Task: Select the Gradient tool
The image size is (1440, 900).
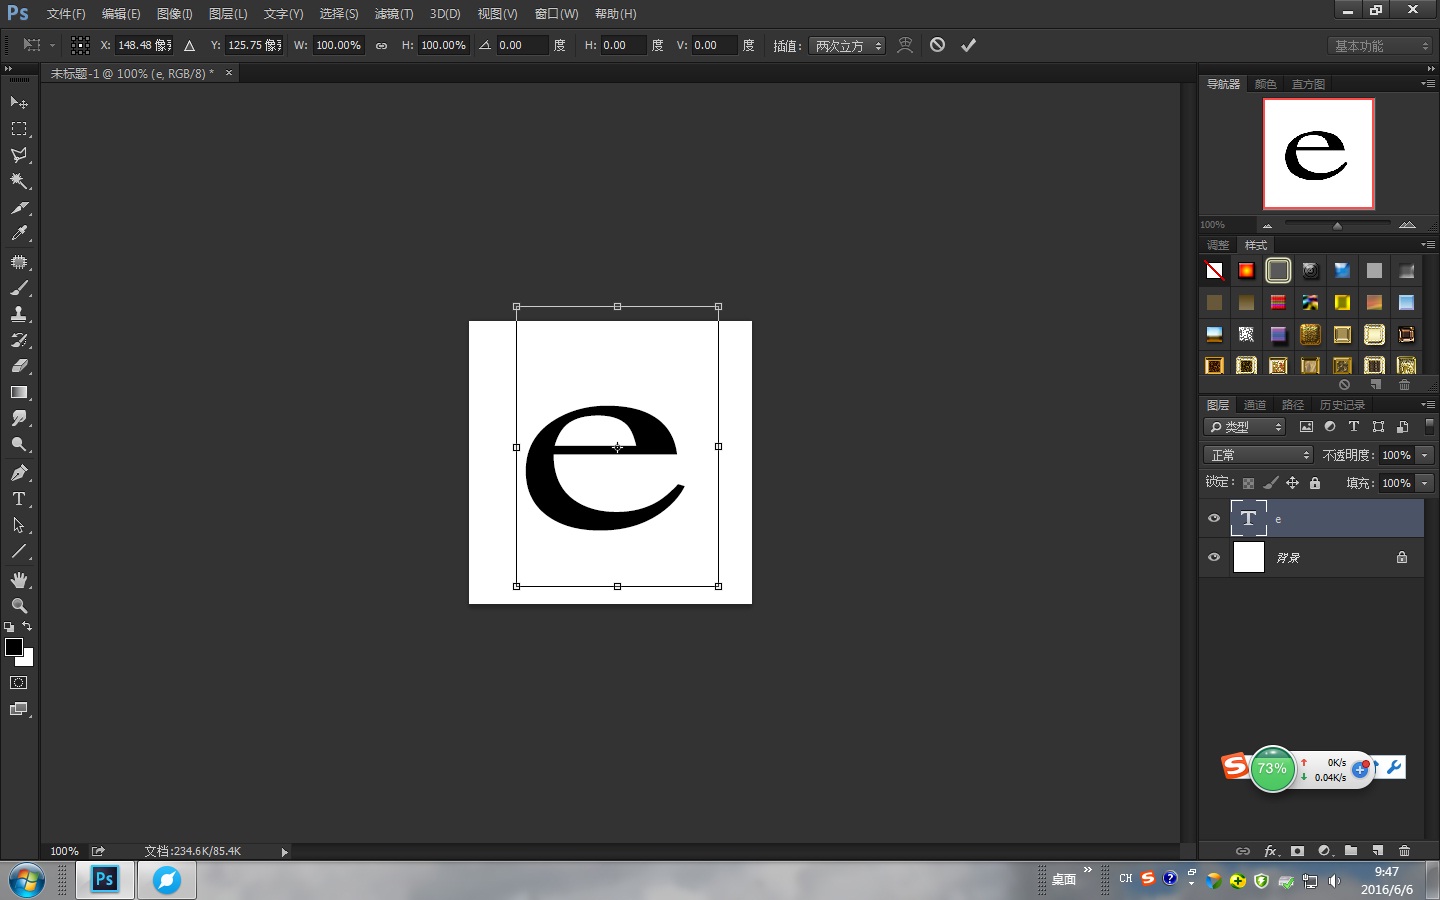Action: (19, 392)
